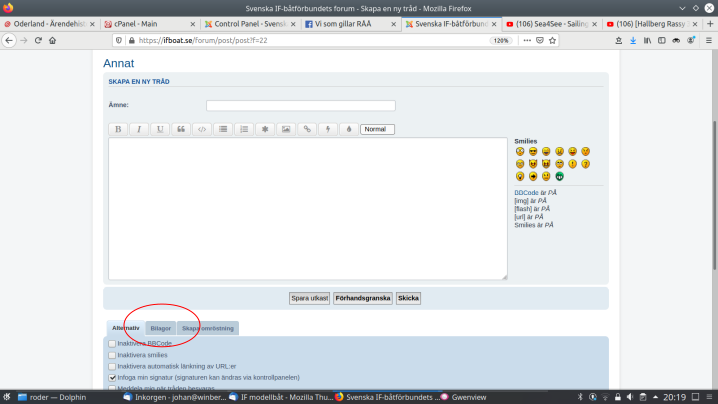
Task: Open the Firefox hamburger menu
Action: pos(709,40)
